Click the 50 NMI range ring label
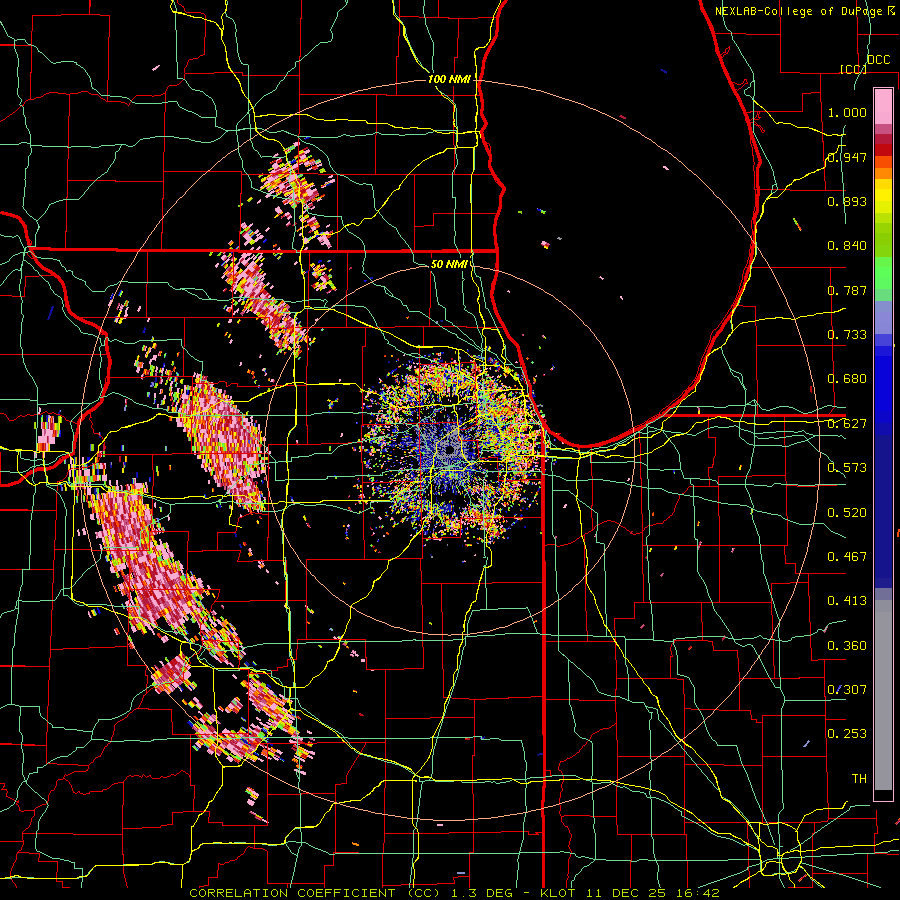900x900 pixels. click(449, 264)
